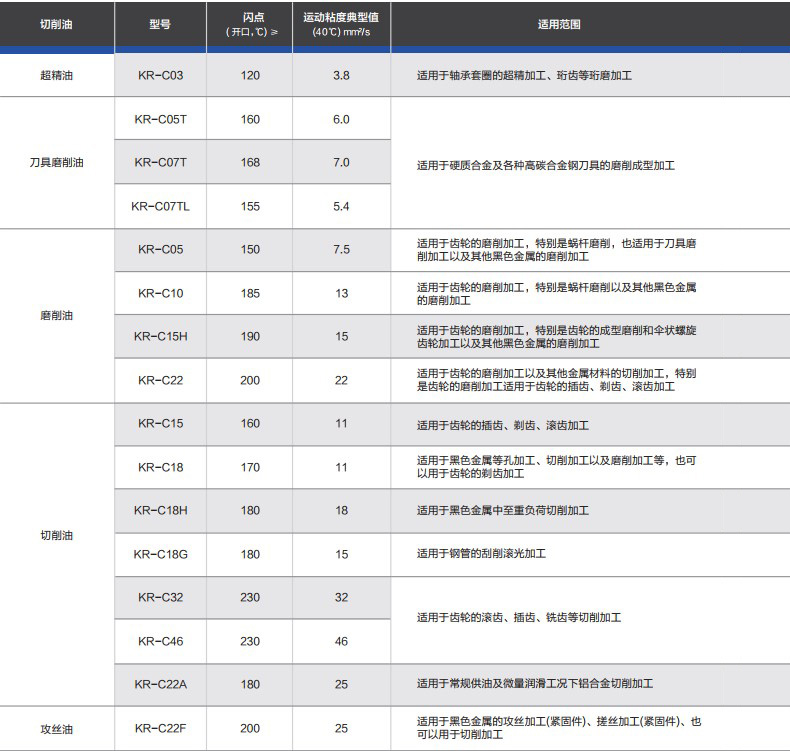Click the 闪点 column header
Viewport: 790px width, 751px height.
[250, 24]
